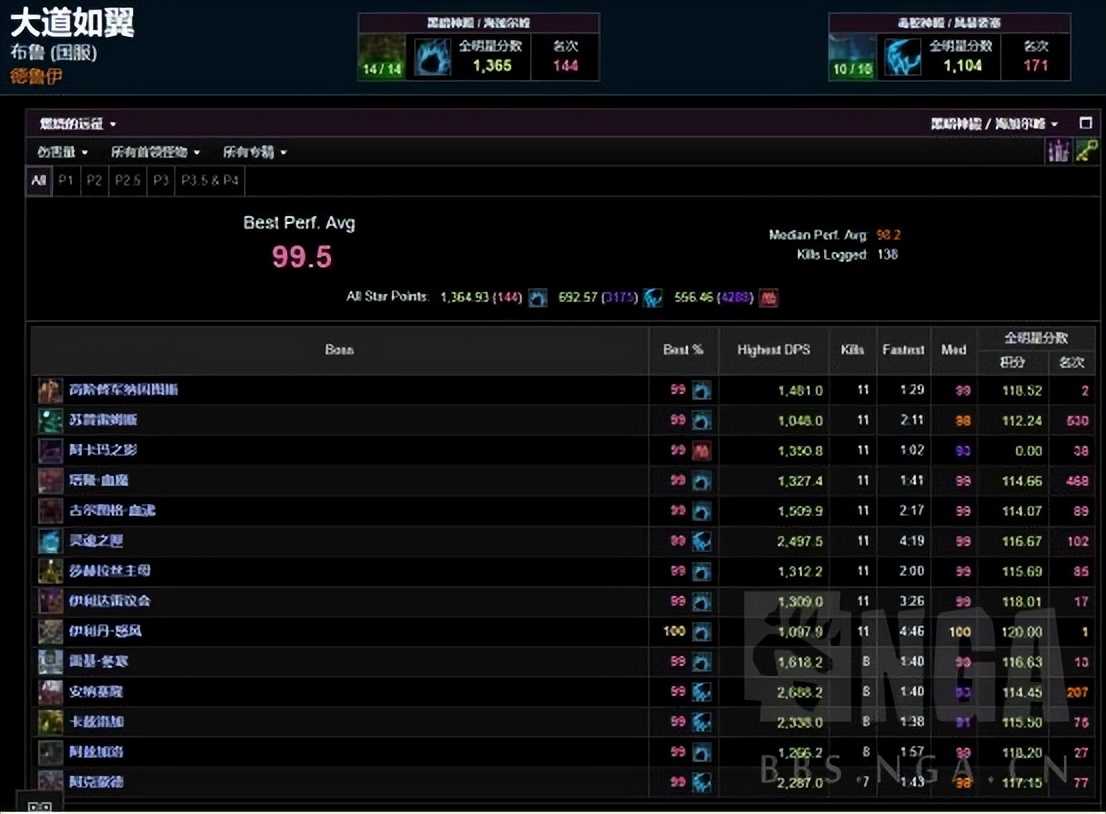Click the spec icon beside score 1,104

901,57
